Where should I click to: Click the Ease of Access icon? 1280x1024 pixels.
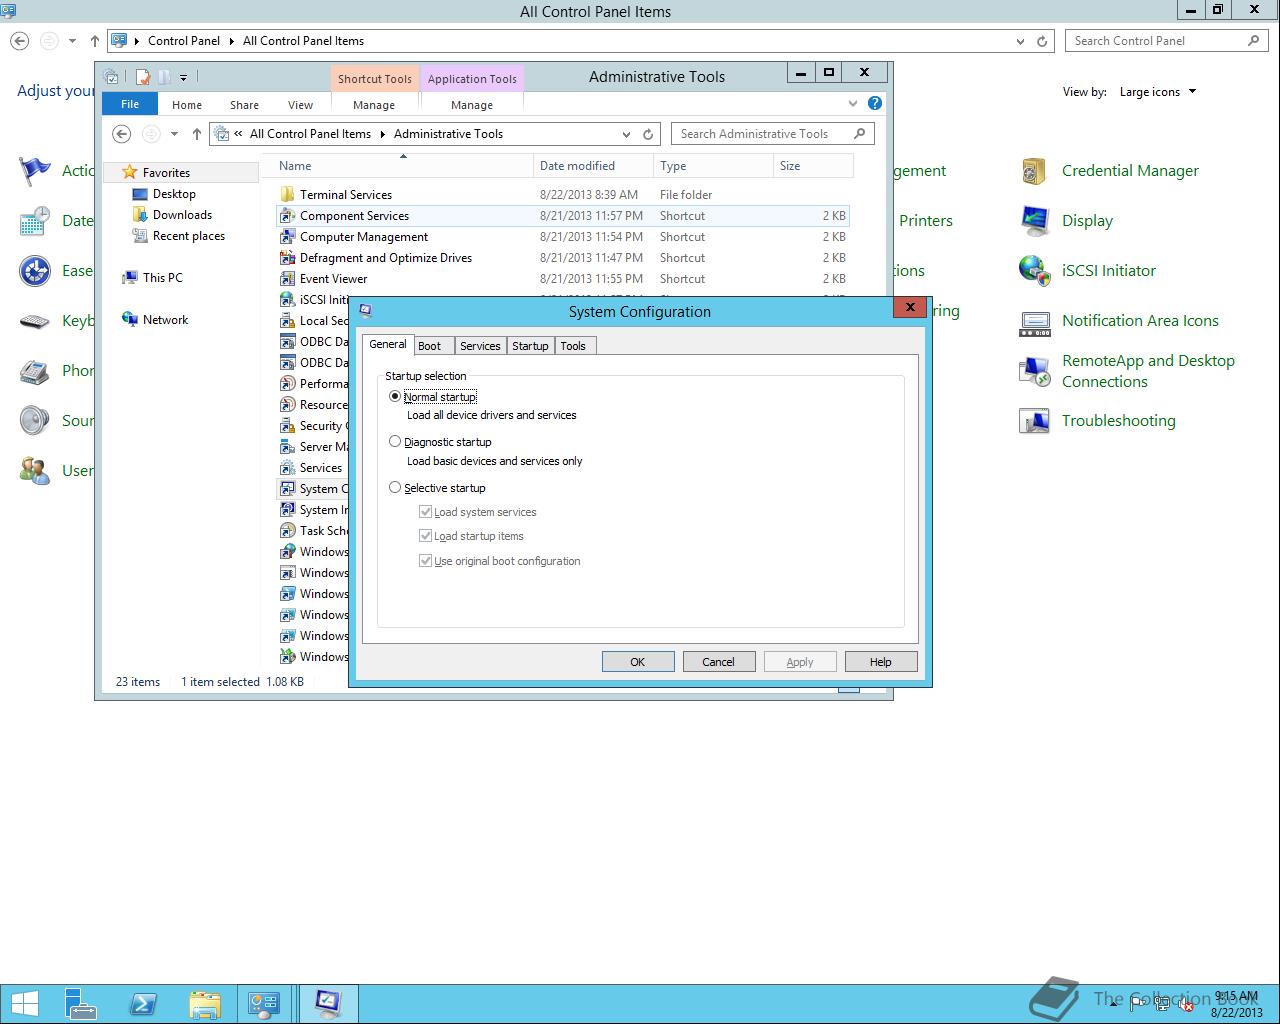tap(35, 271)
